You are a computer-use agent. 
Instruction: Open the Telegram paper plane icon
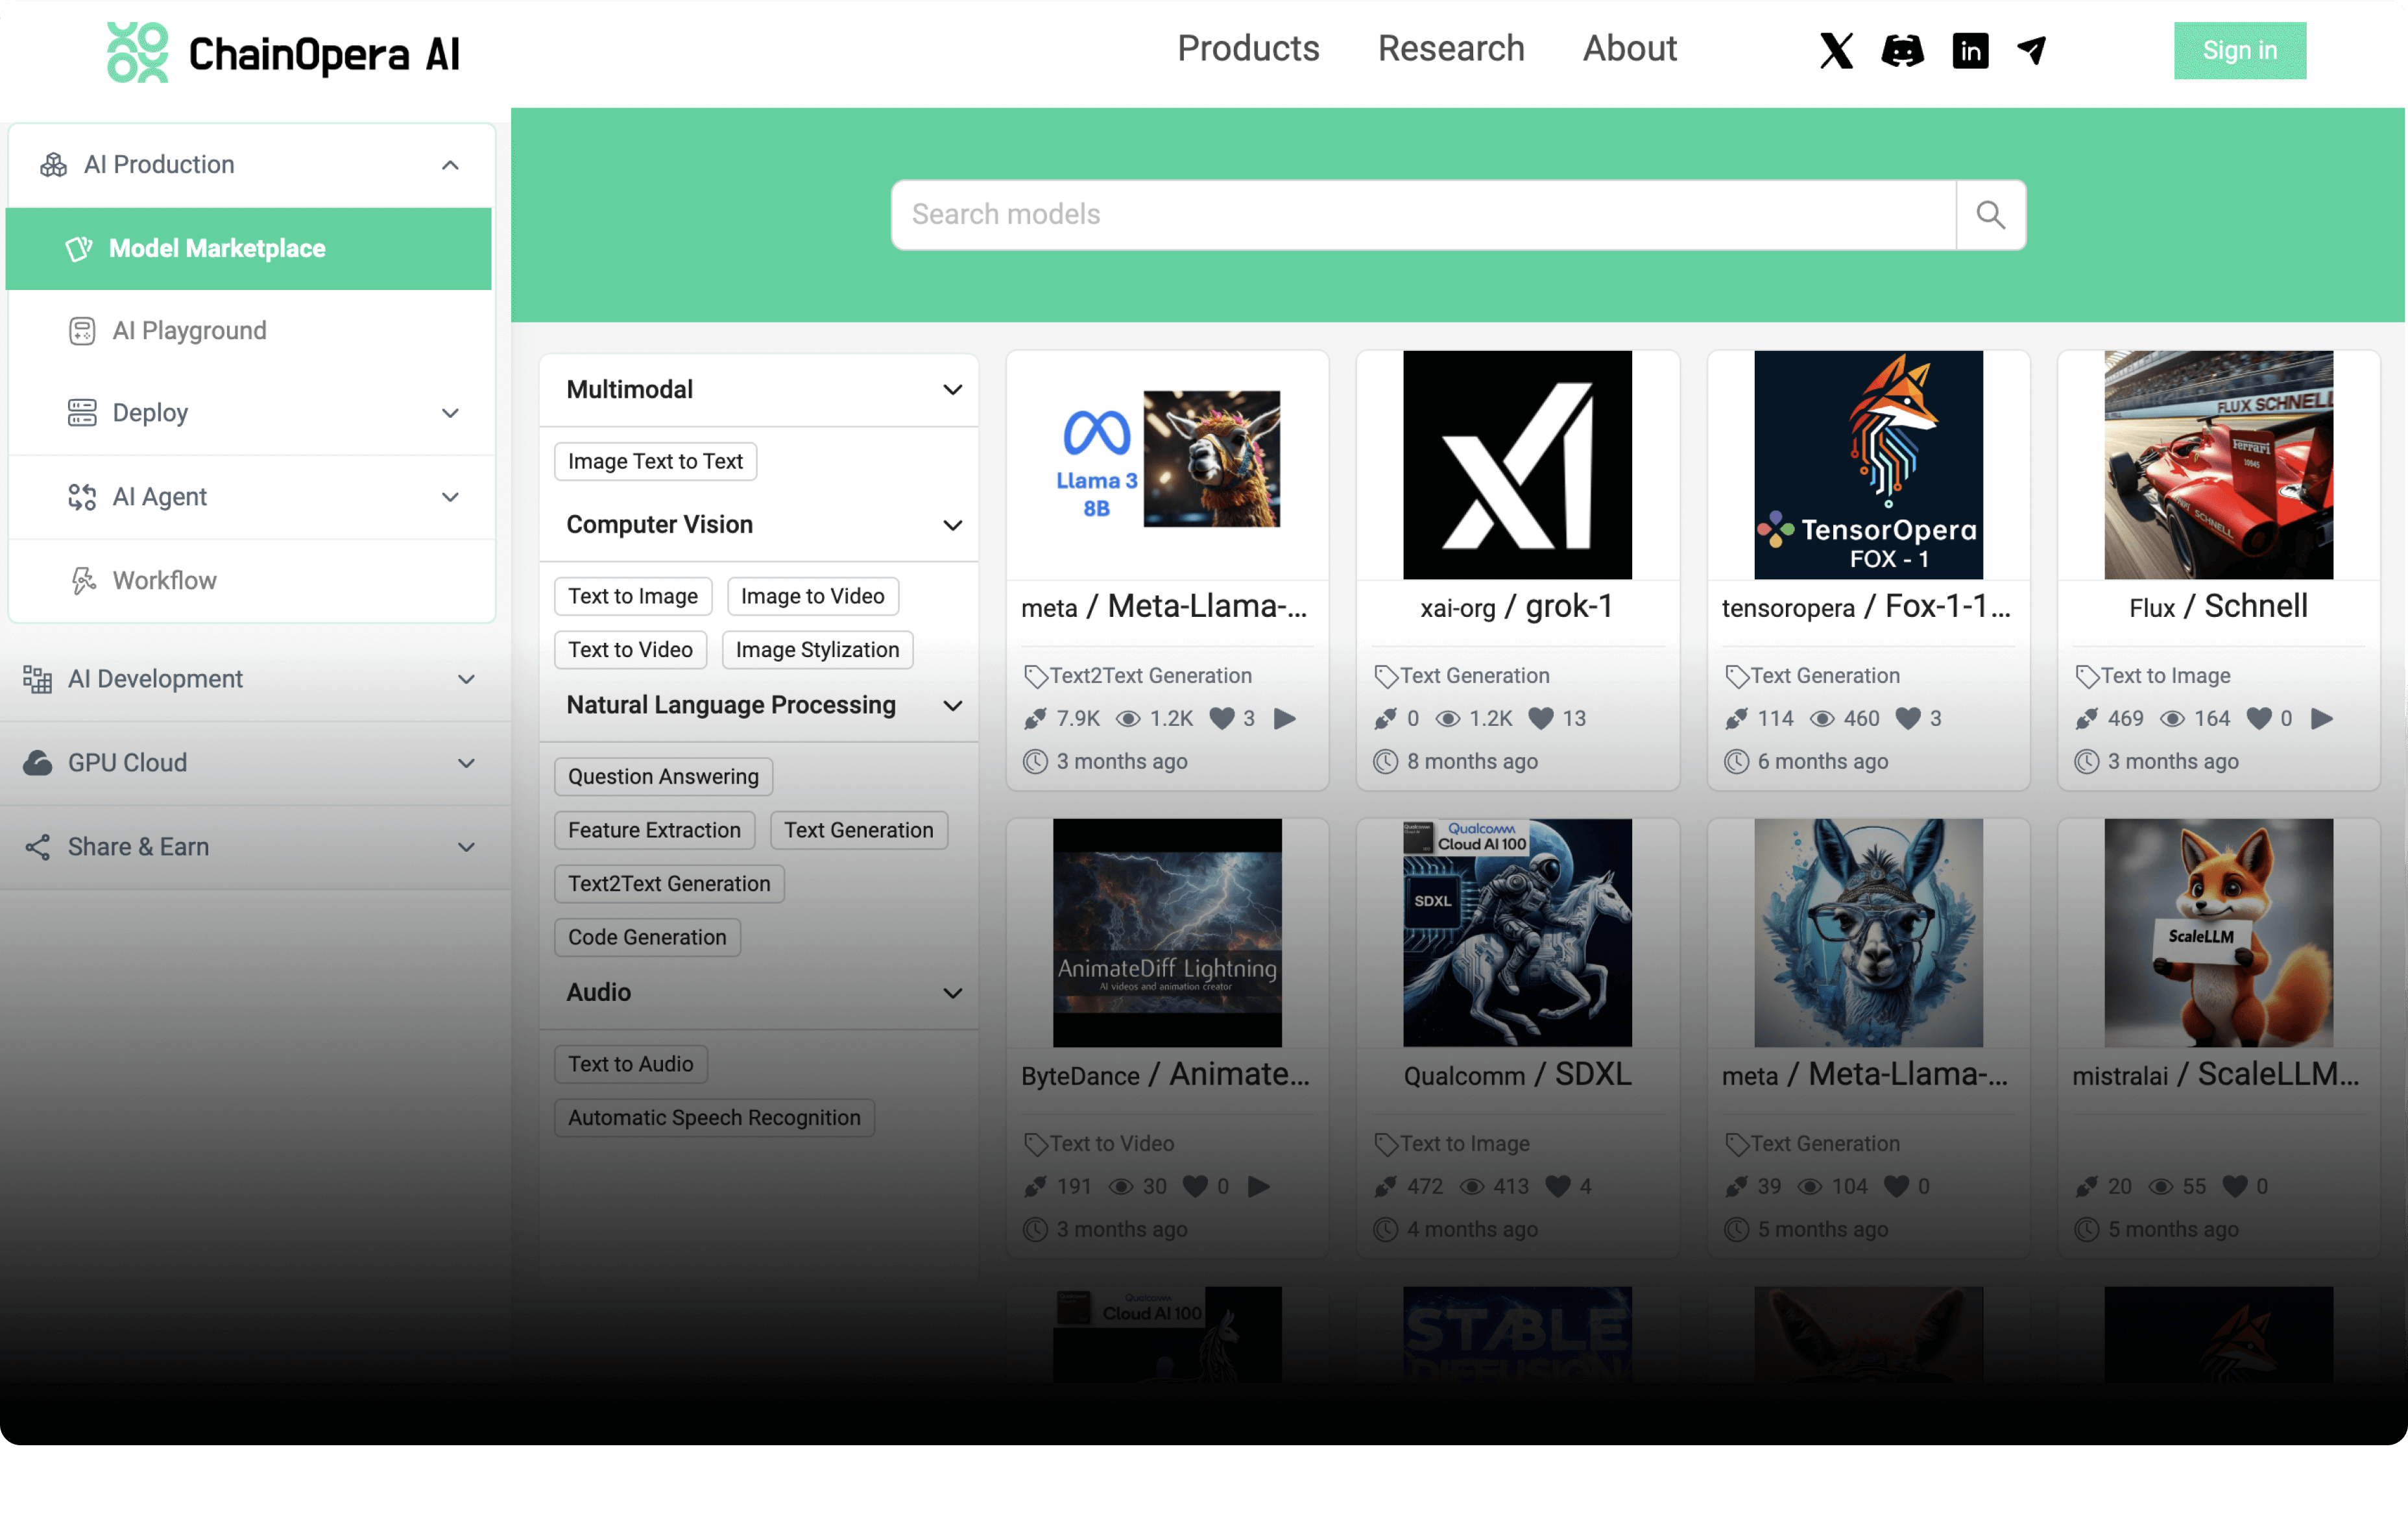pyautogui.click(x=2031, y=50)
